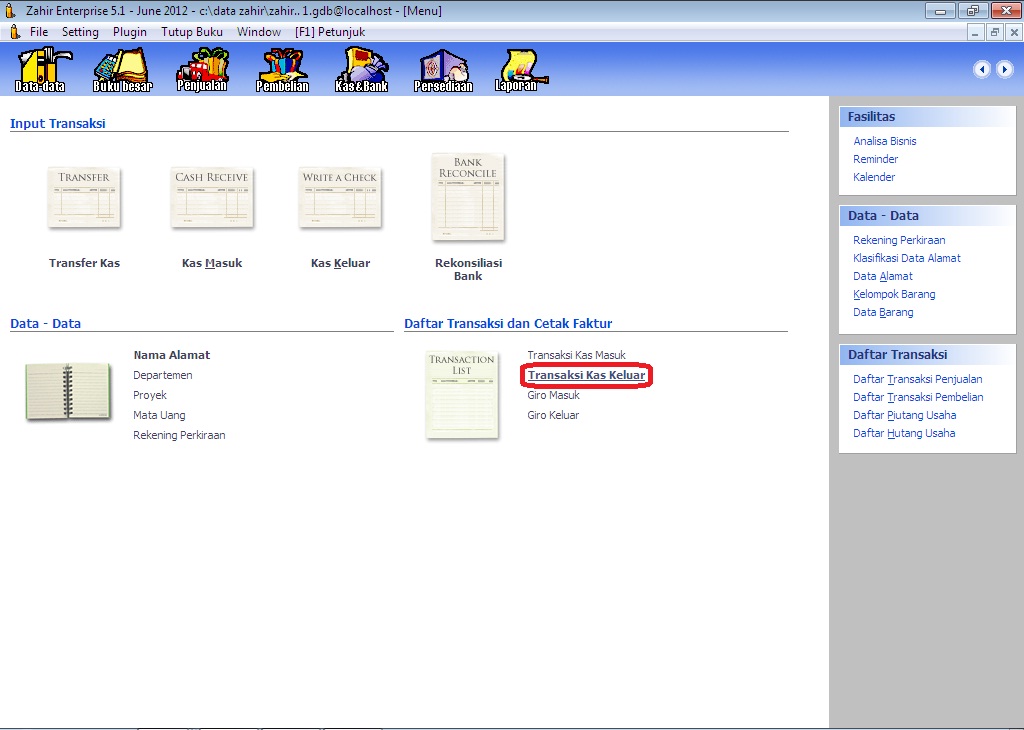
Task: Click the Transaction List icon
Action: 462,394
